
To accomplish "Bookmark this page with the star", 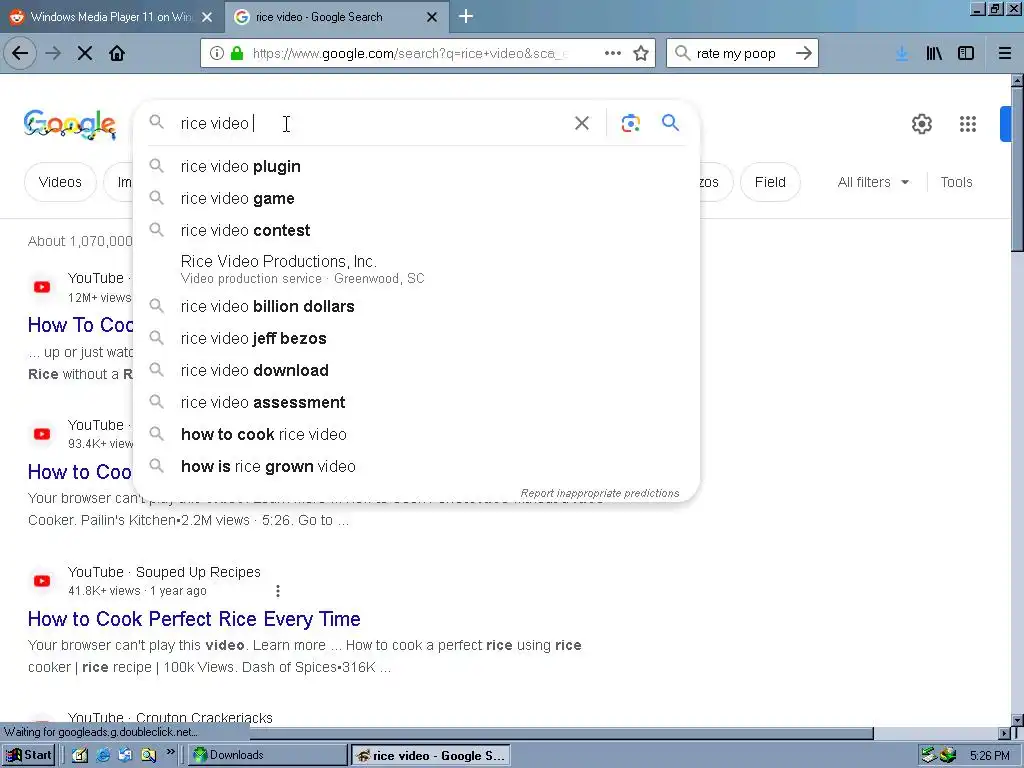I will (x=641, y=53).
